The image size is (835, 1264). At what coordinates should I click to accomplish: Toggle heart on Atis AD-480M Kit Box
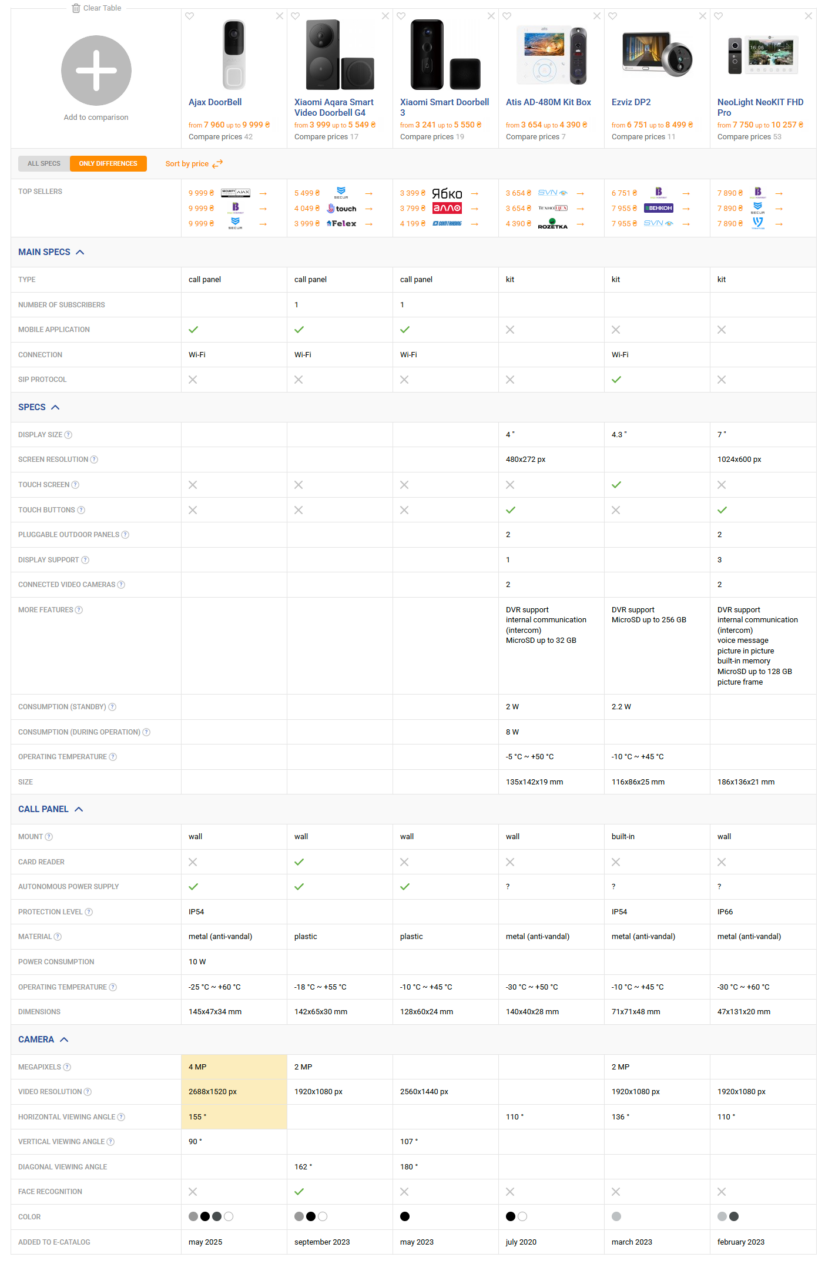[507, 16]
